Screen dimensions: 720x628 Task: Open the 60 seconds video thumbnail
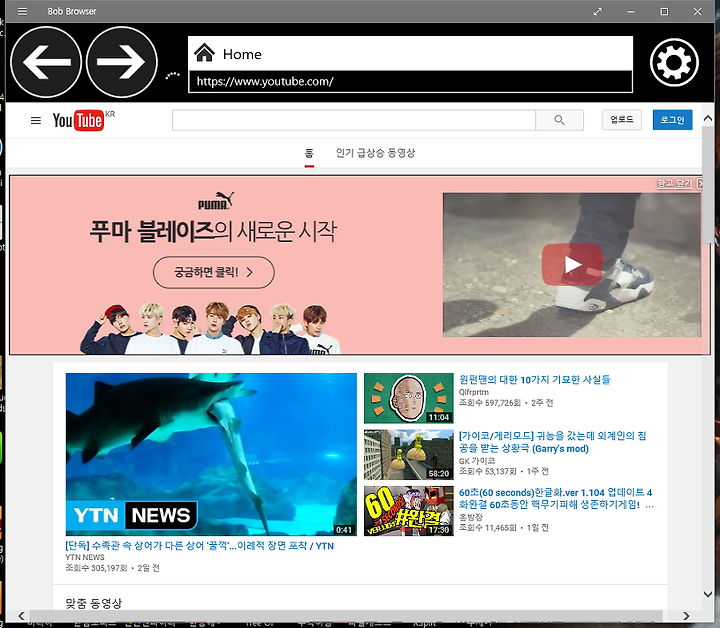(x=409, y=511)
